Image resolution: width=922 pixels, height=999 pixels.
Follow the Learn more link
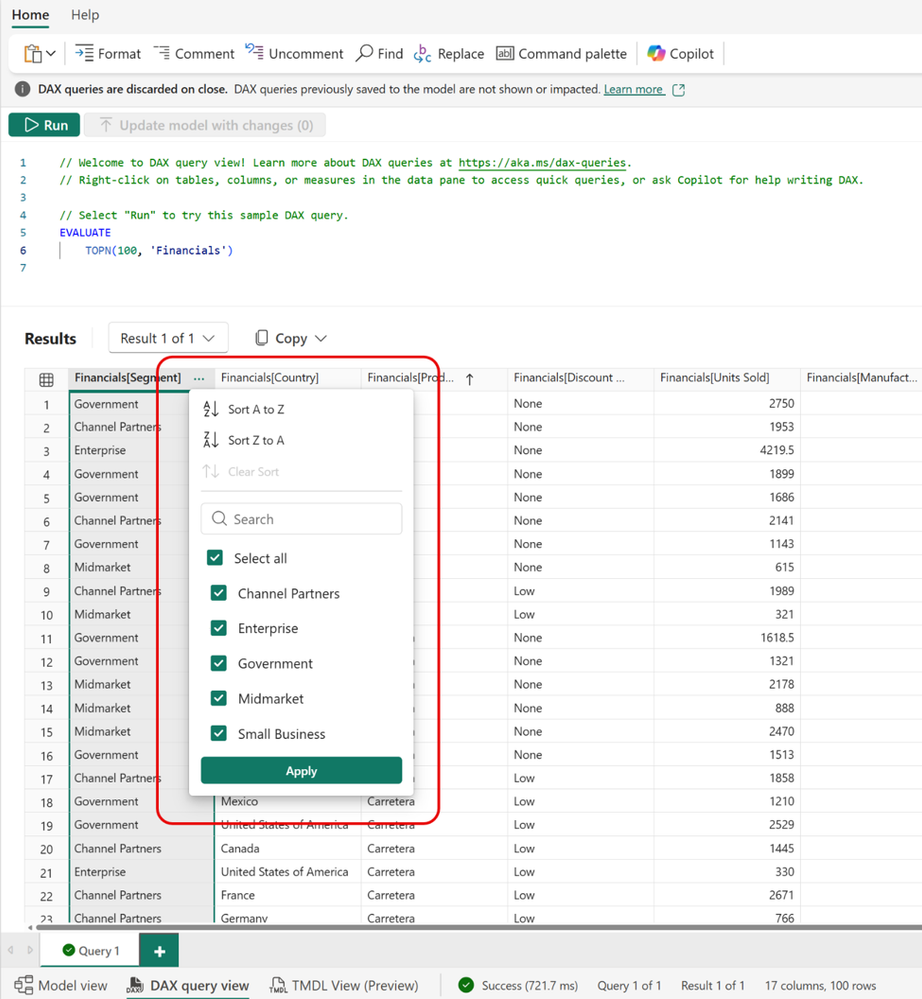tap(633, 89)
